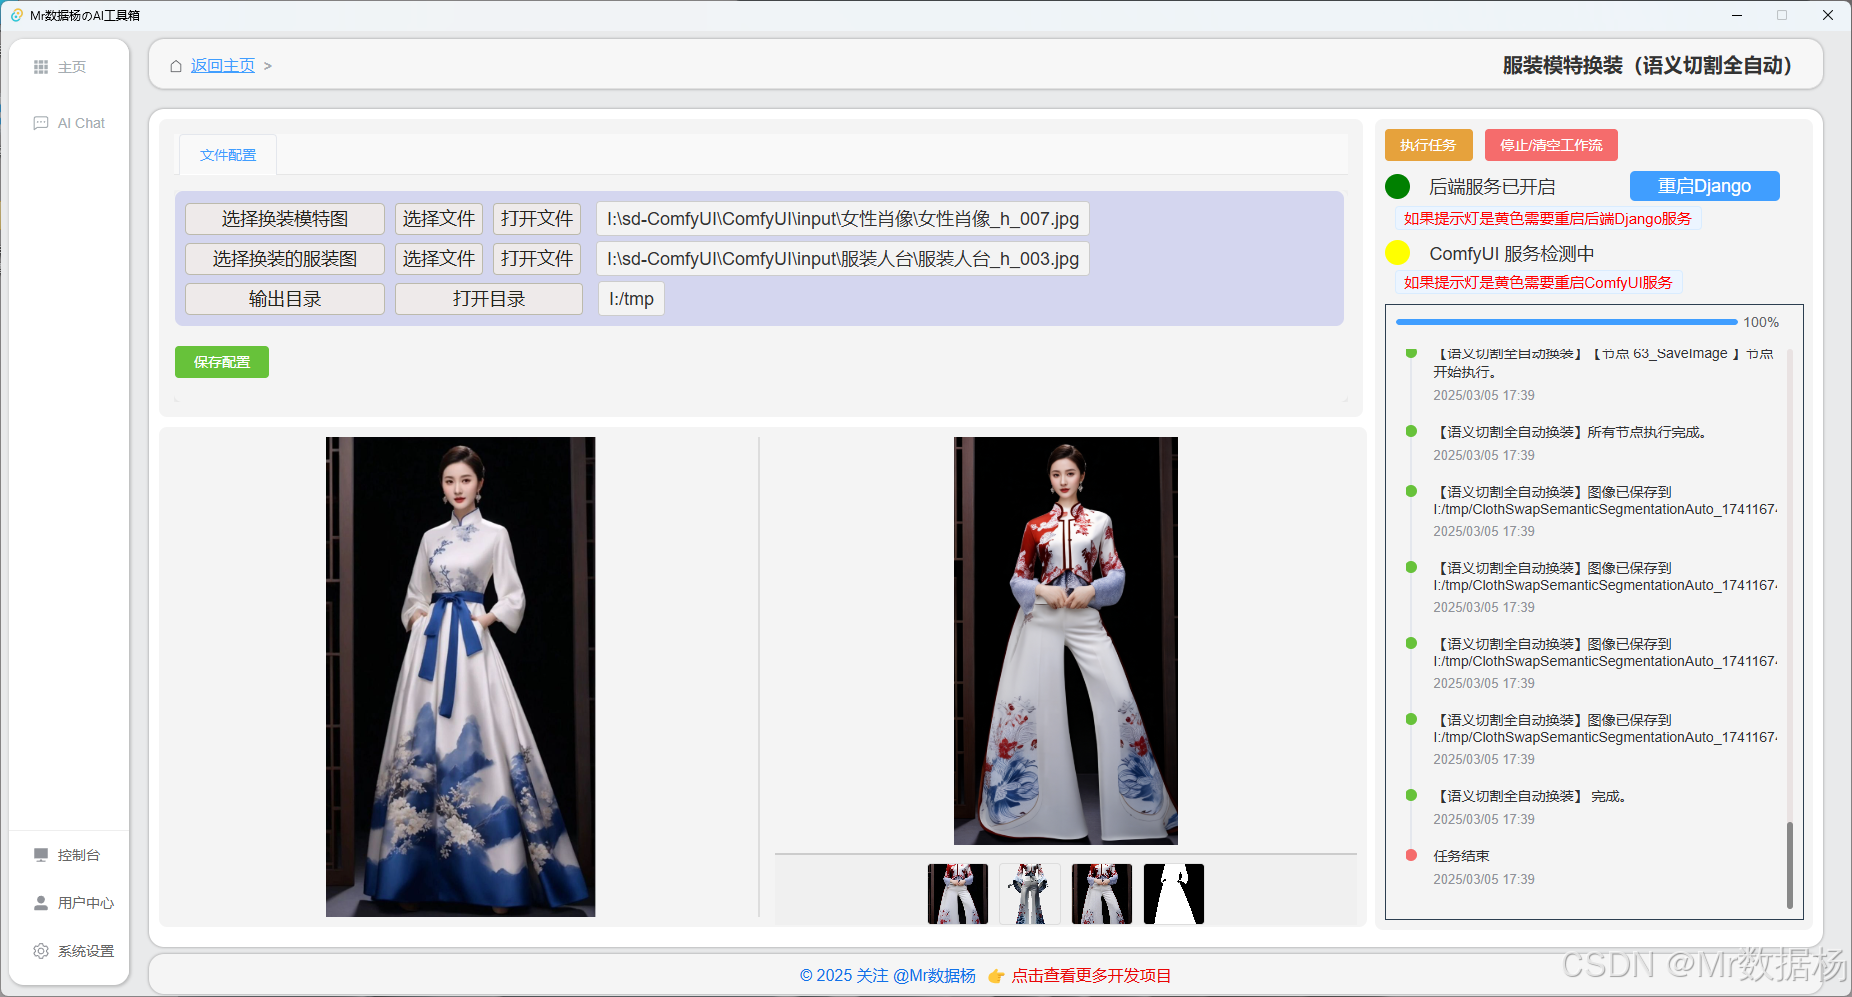The height and width of the screenshot is (997, 1852).
Task: Click the red 停止/清空工作流 button
Action: tap(1551, 145)
